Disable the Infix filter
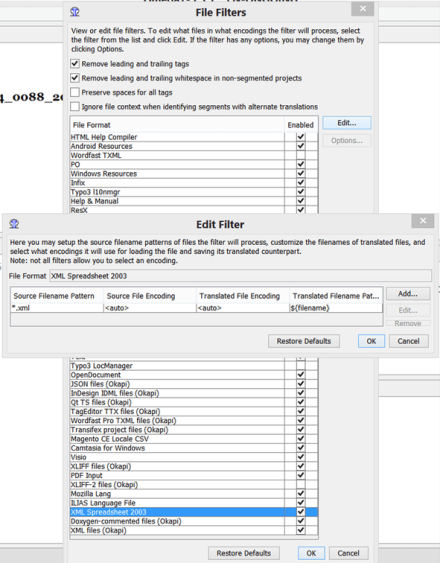Viewport: 440px width, 563px height. [x=301, y=183]
